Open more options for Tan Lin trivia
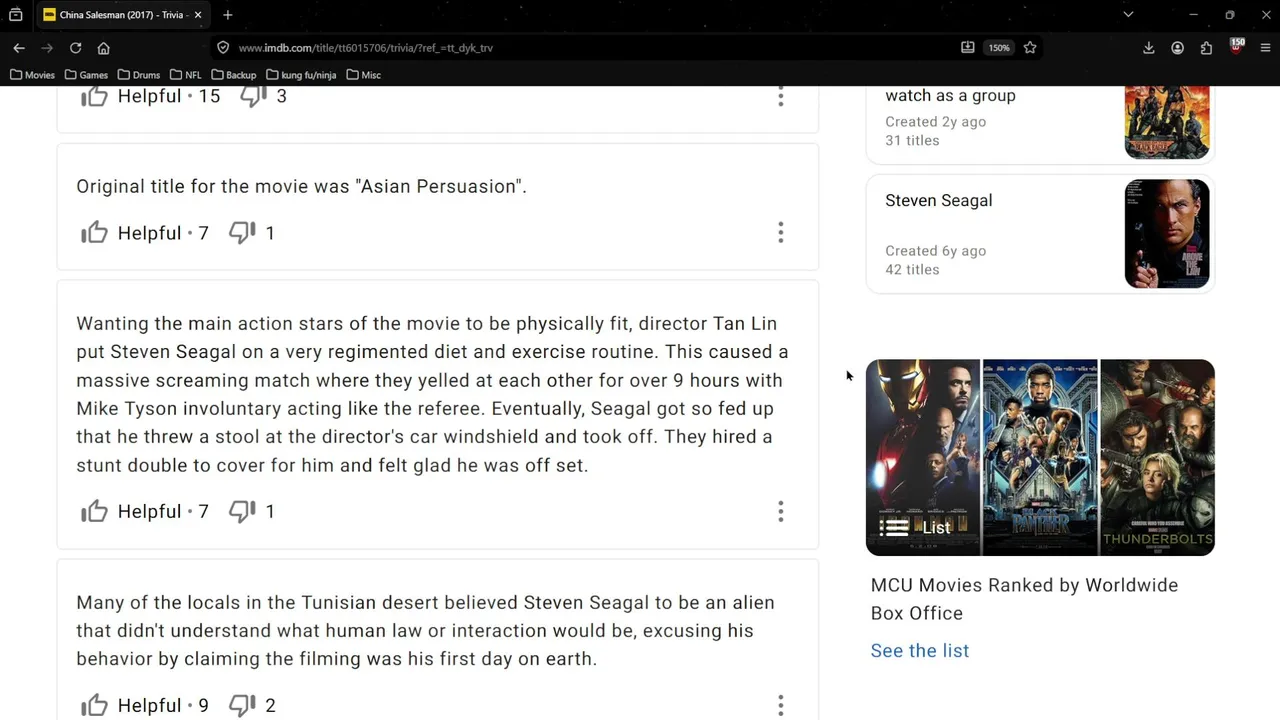Screen dimensions: 1280x720 coord(781,511)
